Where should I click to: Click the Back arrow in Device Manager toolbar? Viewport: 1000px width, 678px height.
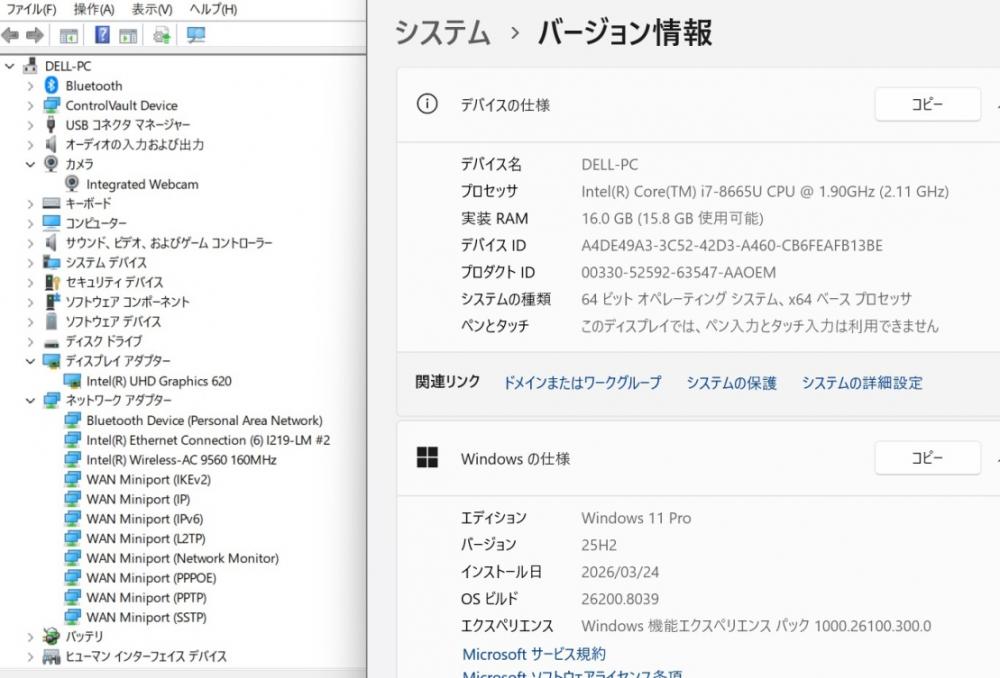[x=10, y=35]
